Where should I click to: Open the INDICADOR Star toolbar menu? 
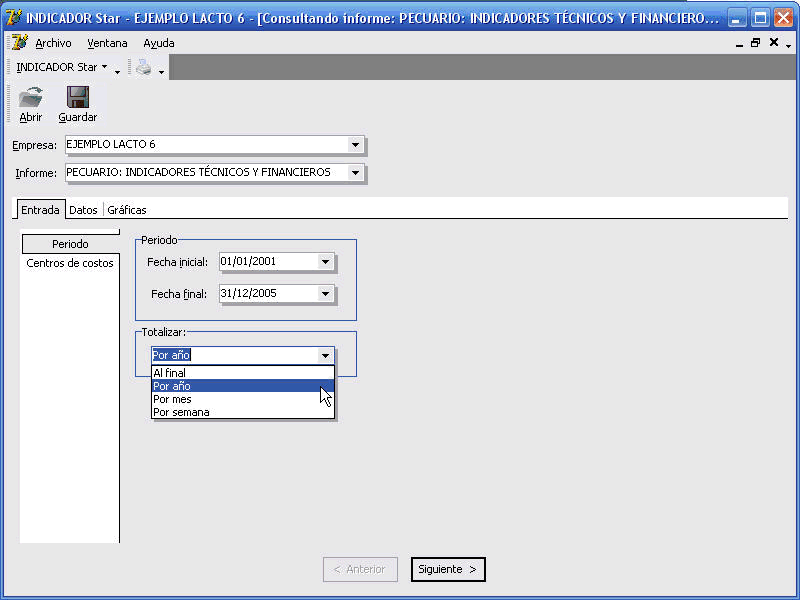coord(62,67)
